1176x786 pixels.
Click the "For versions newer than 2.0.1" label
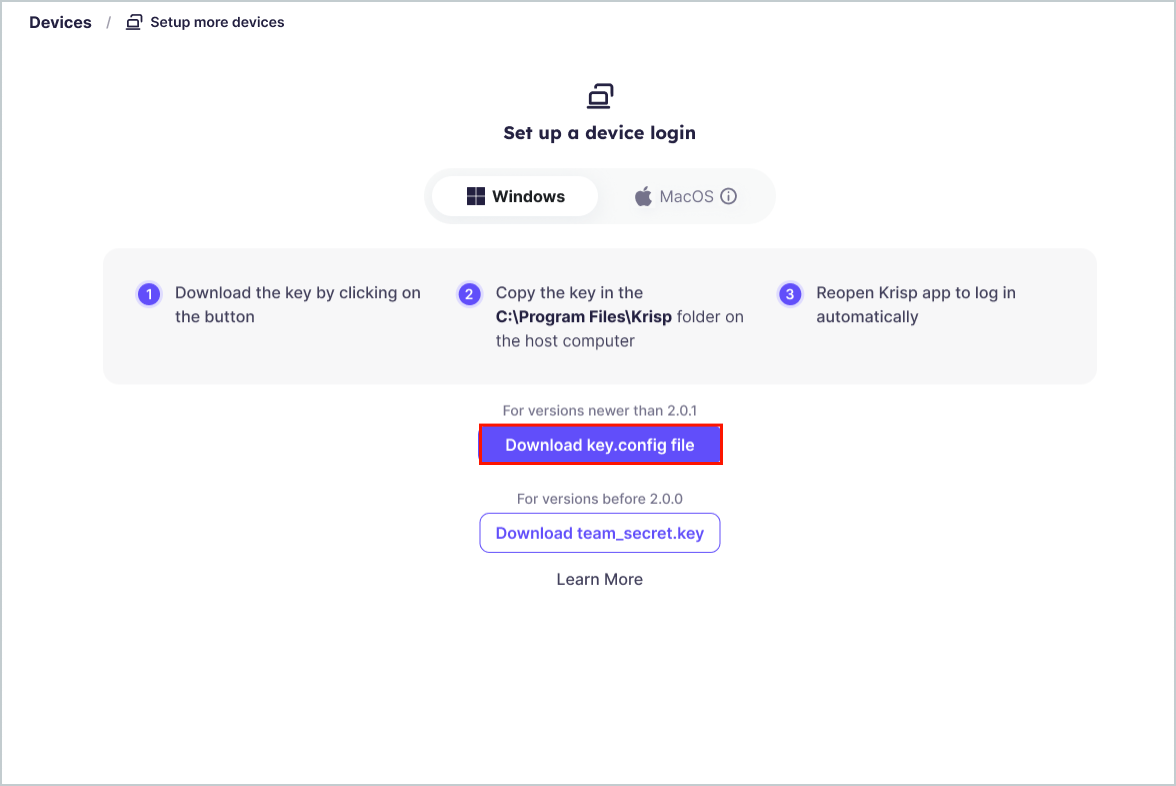click(599, 410)
